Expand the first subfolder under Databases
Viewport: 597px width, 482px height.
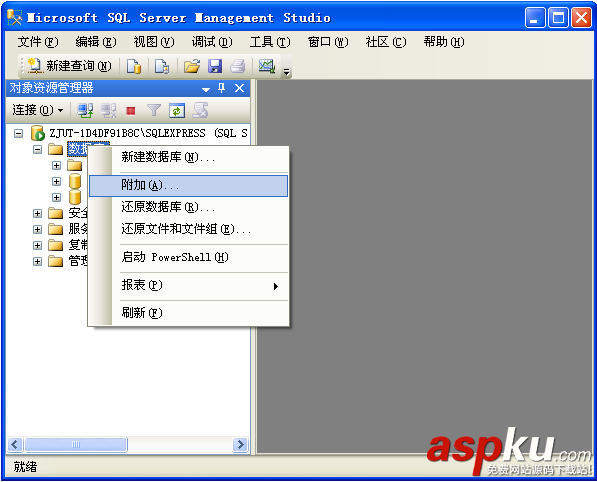tap(57, 165)
